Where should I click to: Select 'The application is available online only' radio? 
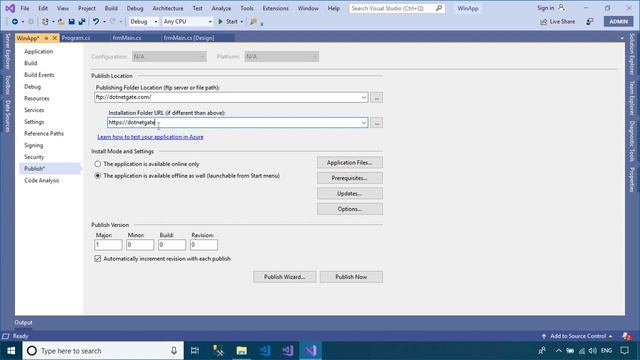click(98, 164)
